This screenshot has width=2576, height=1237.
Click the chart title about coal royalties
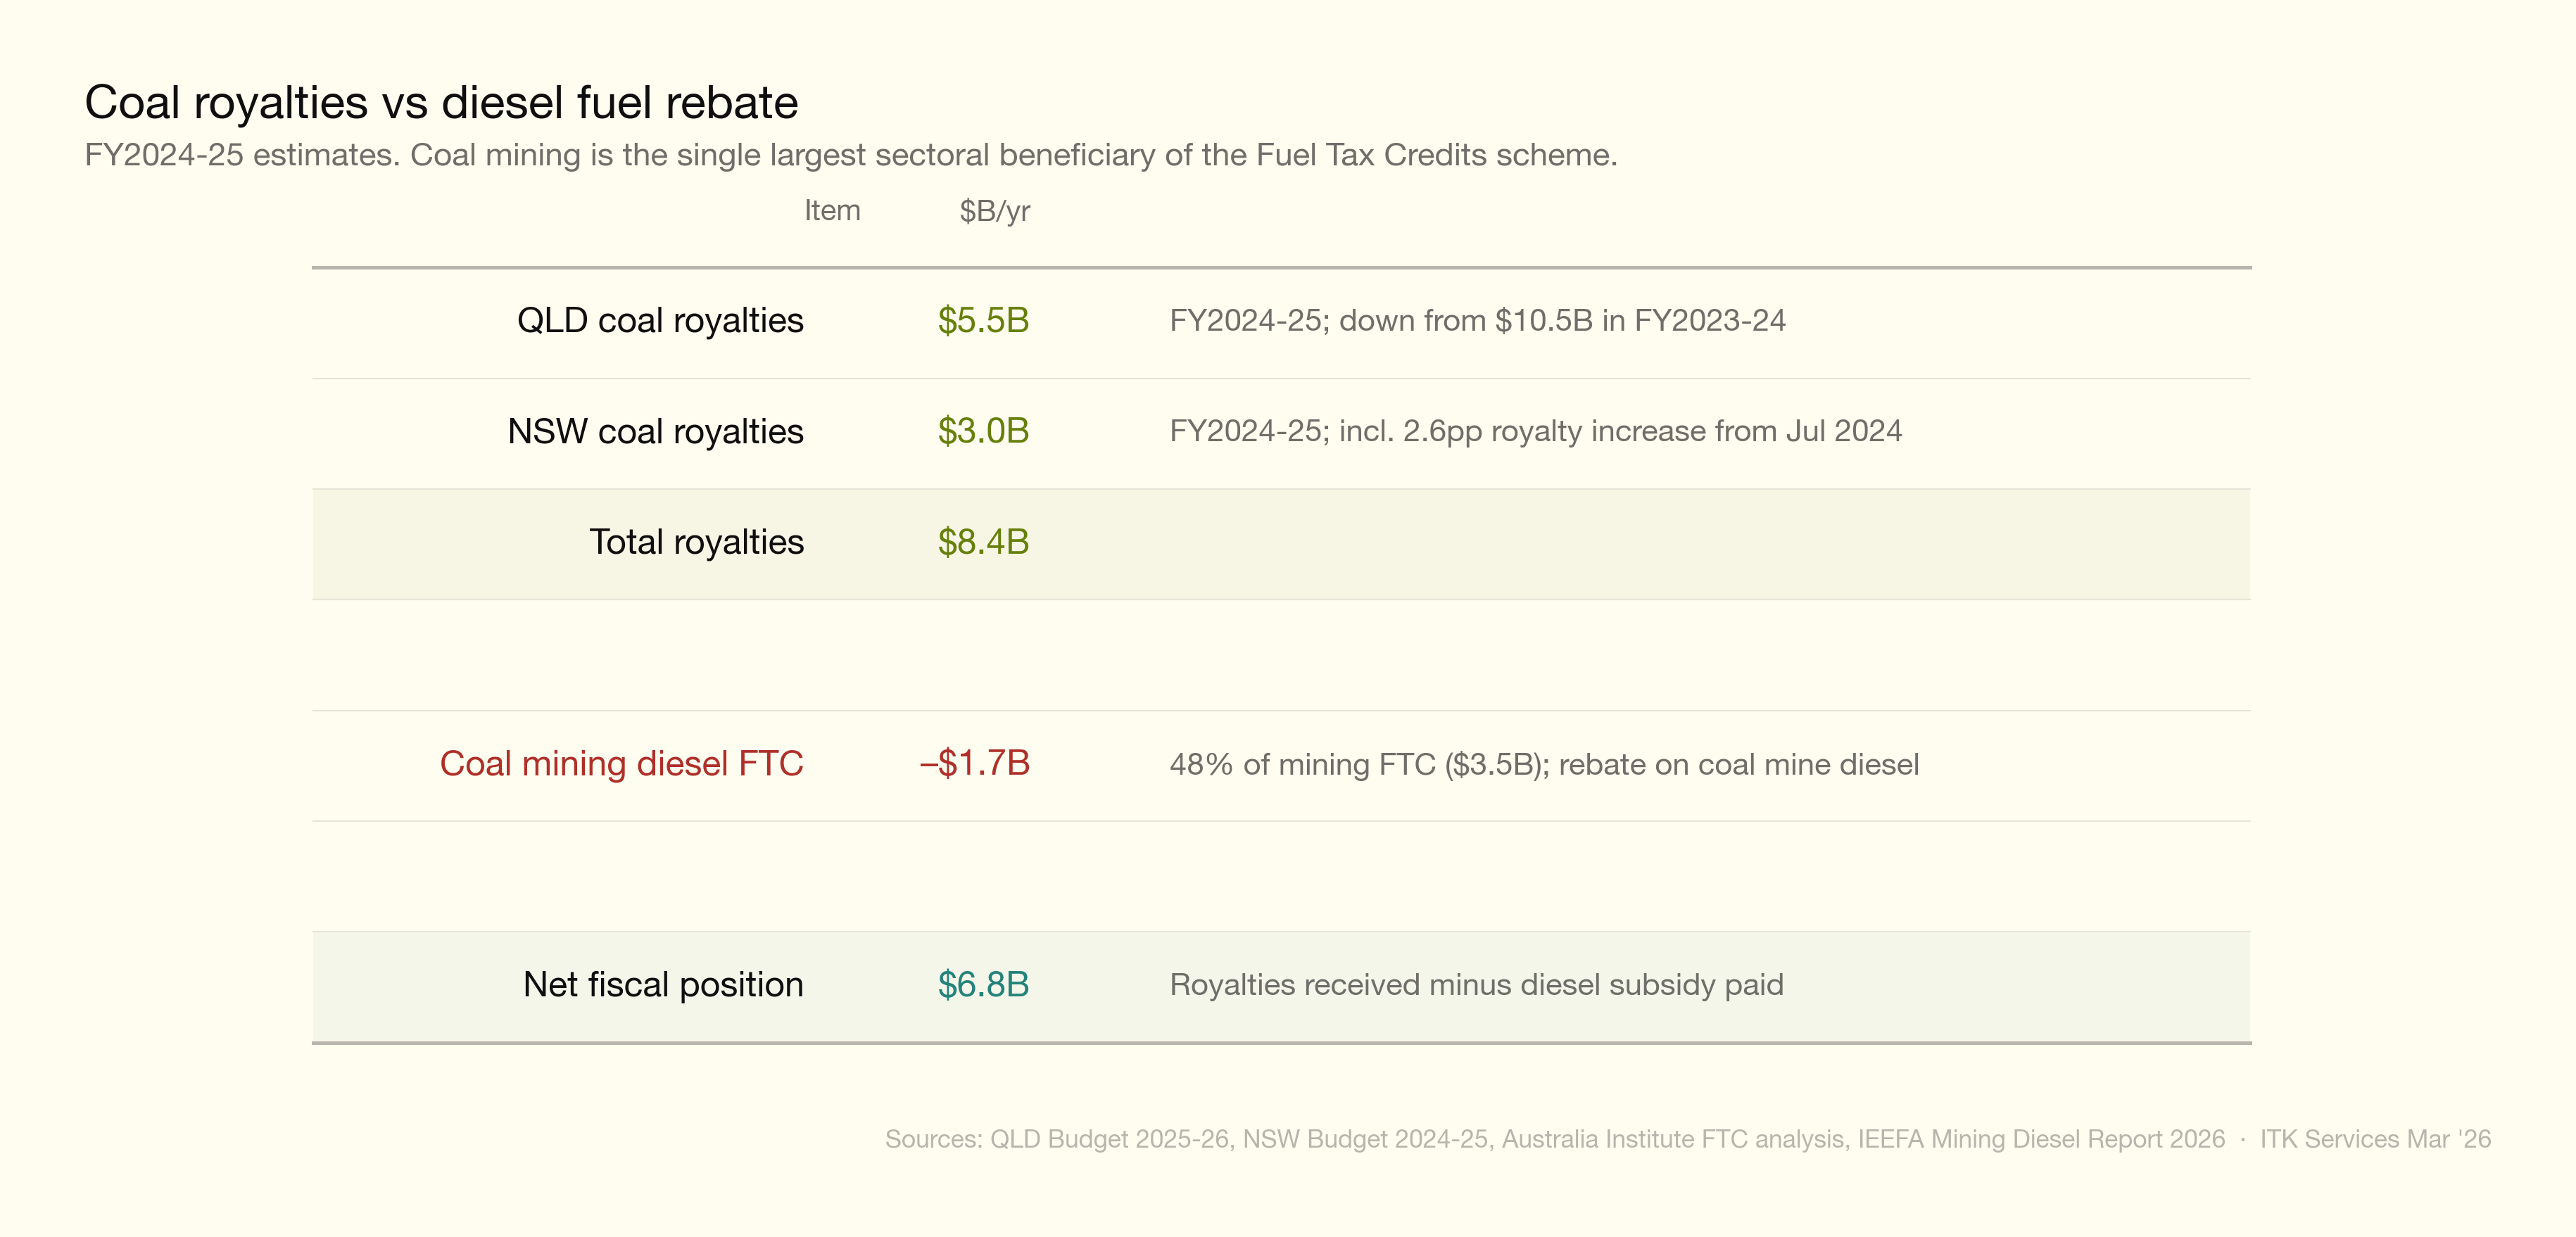(441, 103)
